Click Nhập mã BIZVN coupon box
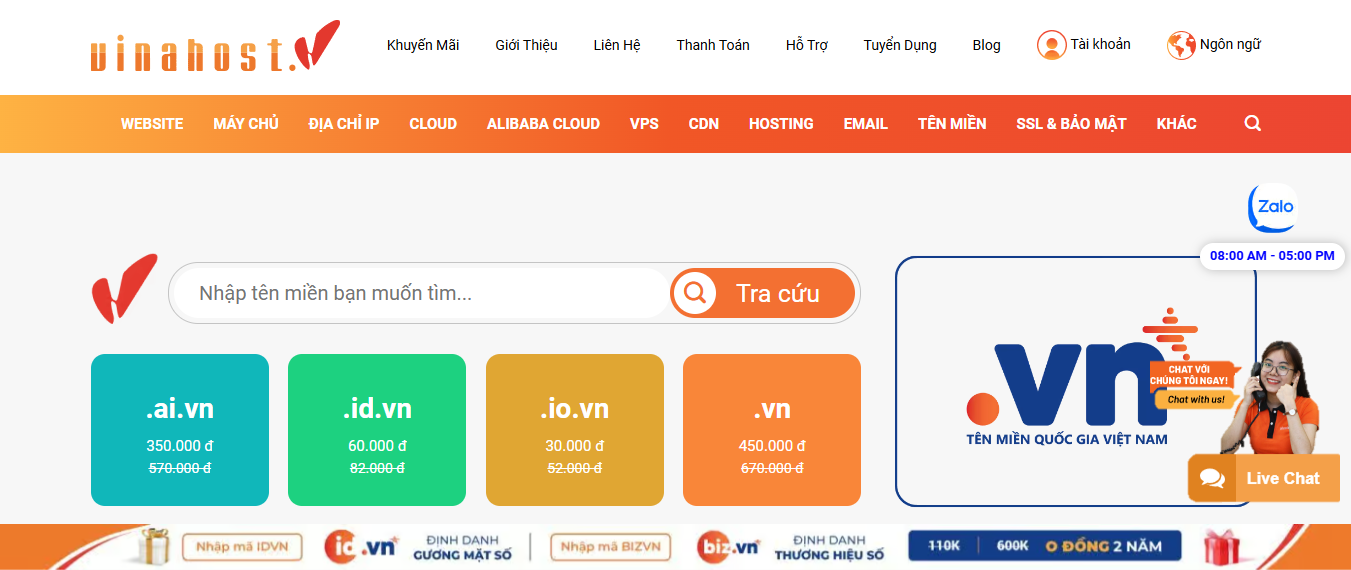The width and height of the screenshot is (1351, 570). pyautogui.click(x=610, y=546)
